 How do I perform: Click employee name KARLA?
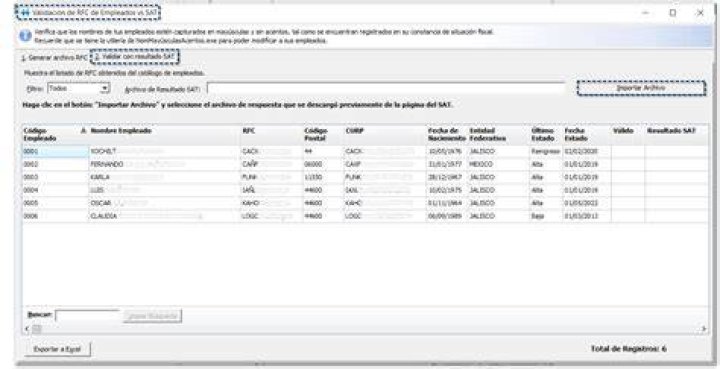[x=100, y=177]
